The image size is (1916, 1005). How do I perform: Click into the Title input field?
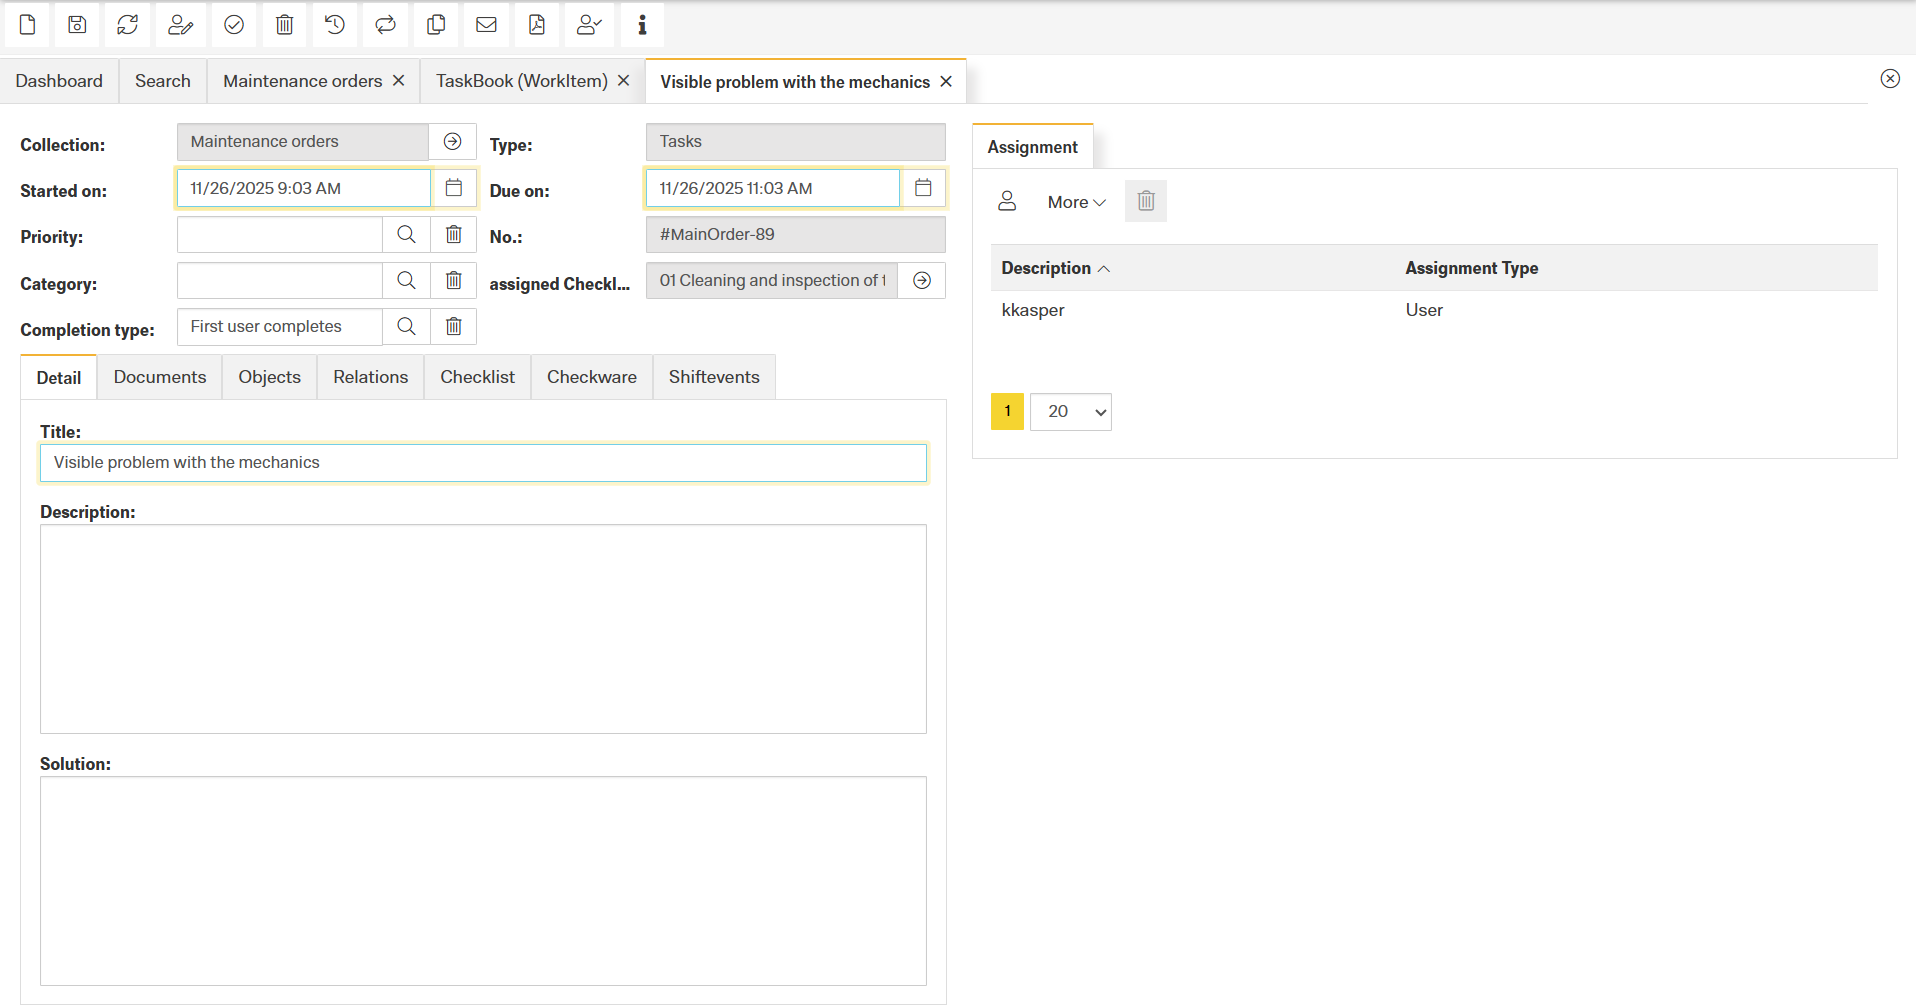(x=483, y=463)
